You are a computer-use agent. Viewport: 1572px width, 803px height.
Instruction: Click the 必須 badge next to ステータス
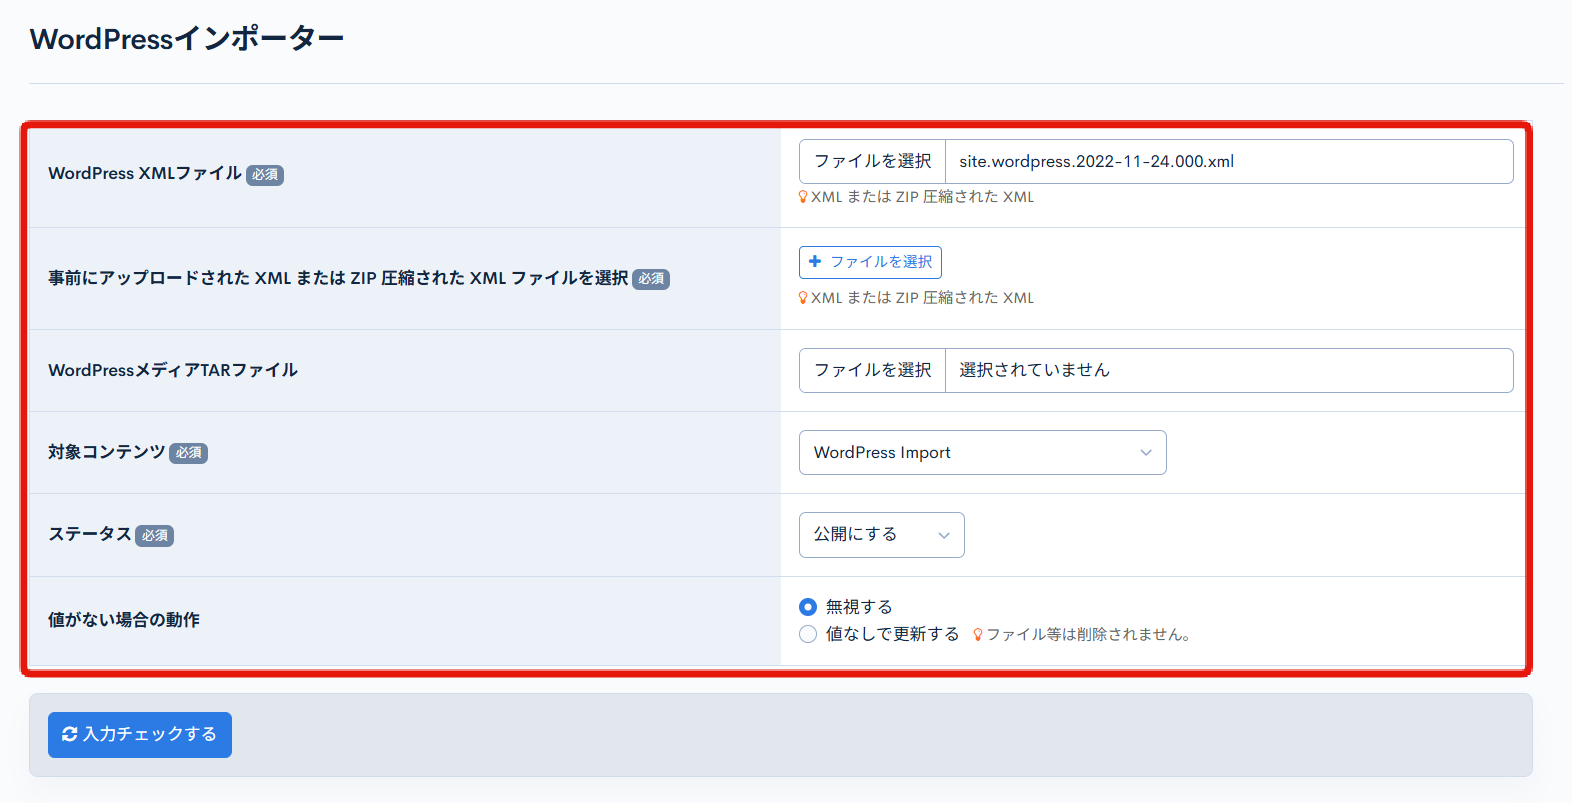coord(154,536)
